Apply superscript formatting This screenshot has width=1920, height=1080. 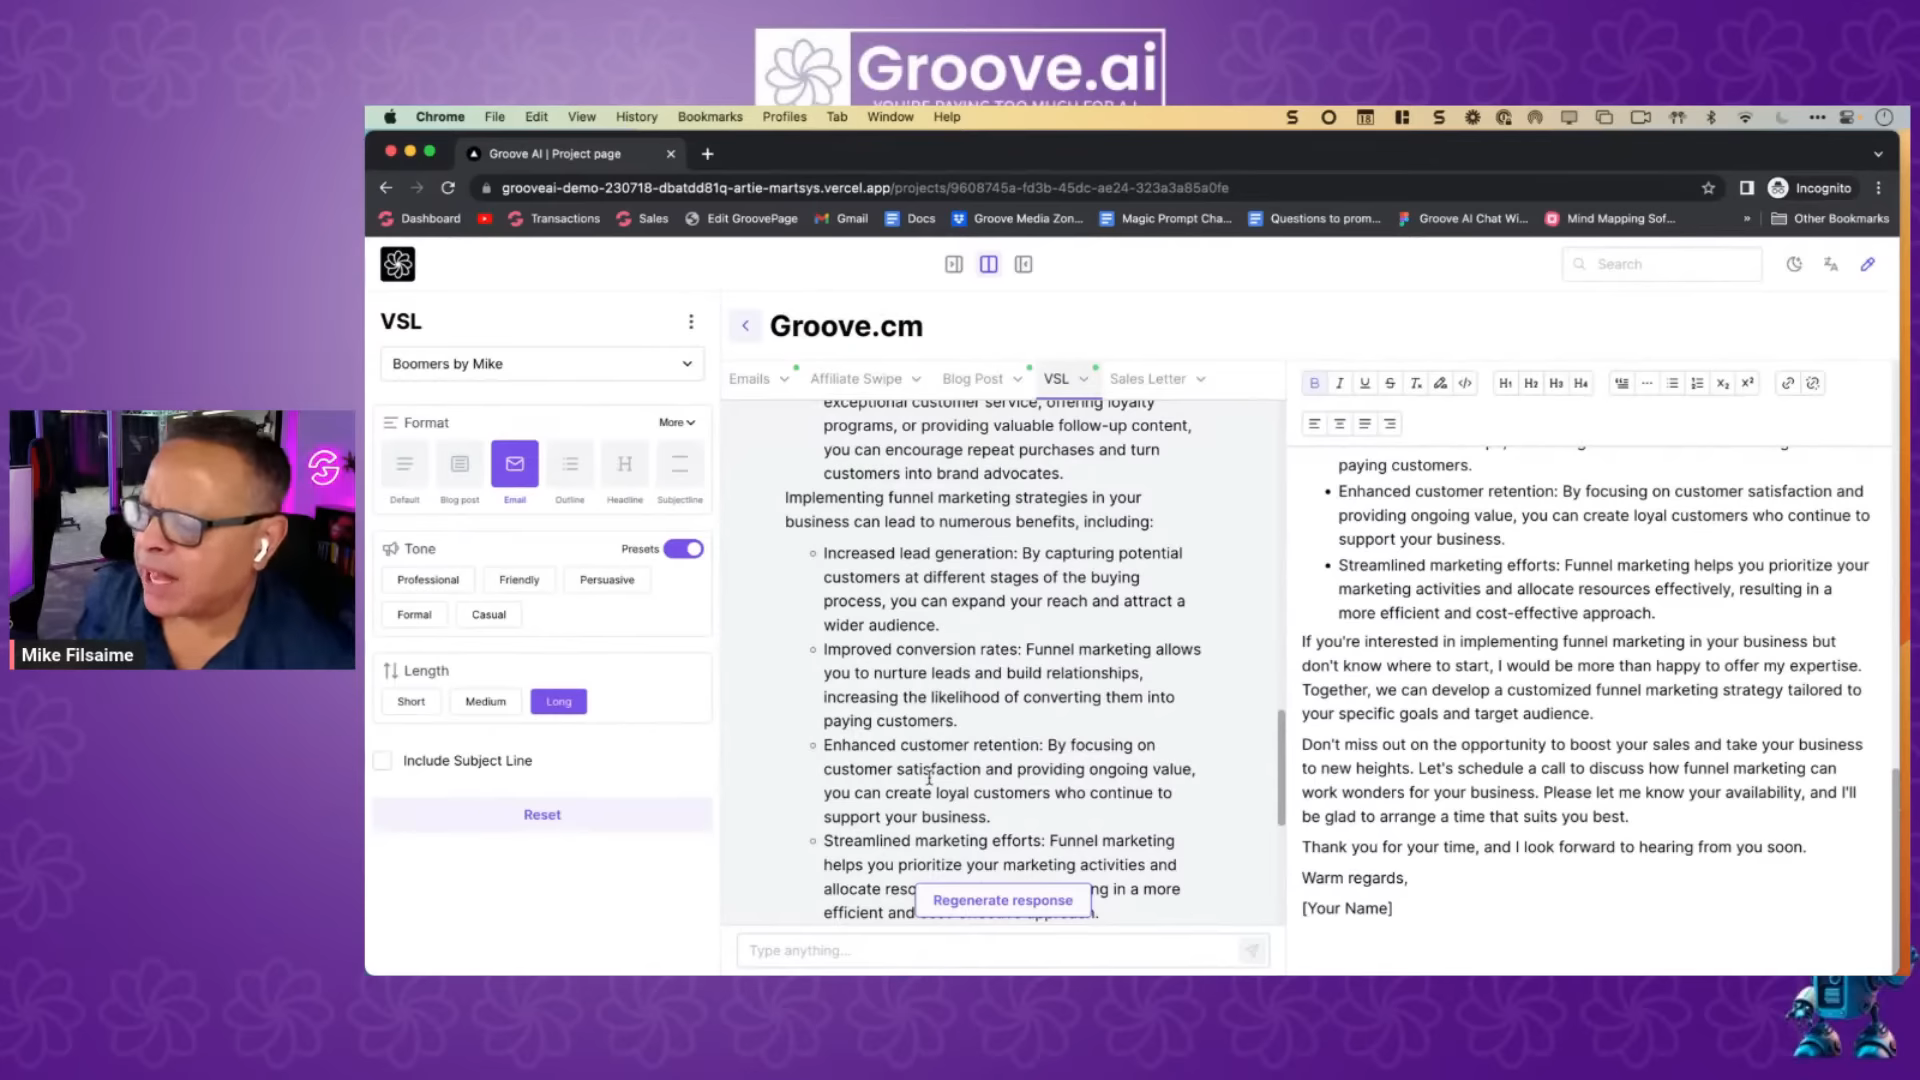(1747, 383)
